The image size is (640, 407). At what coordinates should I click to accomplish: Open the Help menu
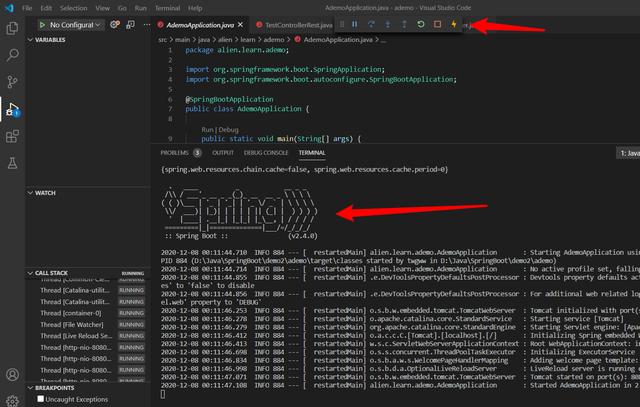click(x=195, y=8)
